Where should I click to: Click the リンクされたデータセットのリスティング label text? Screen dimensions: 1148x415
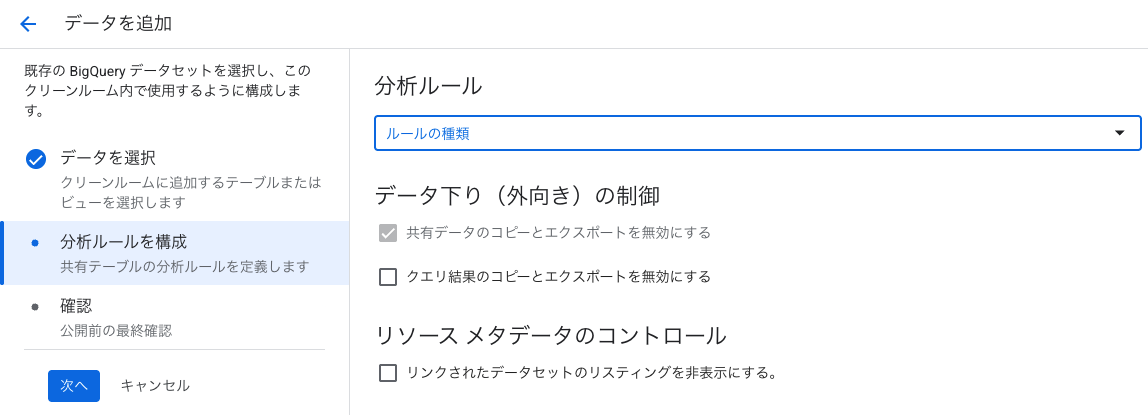(x=591, y=373)
